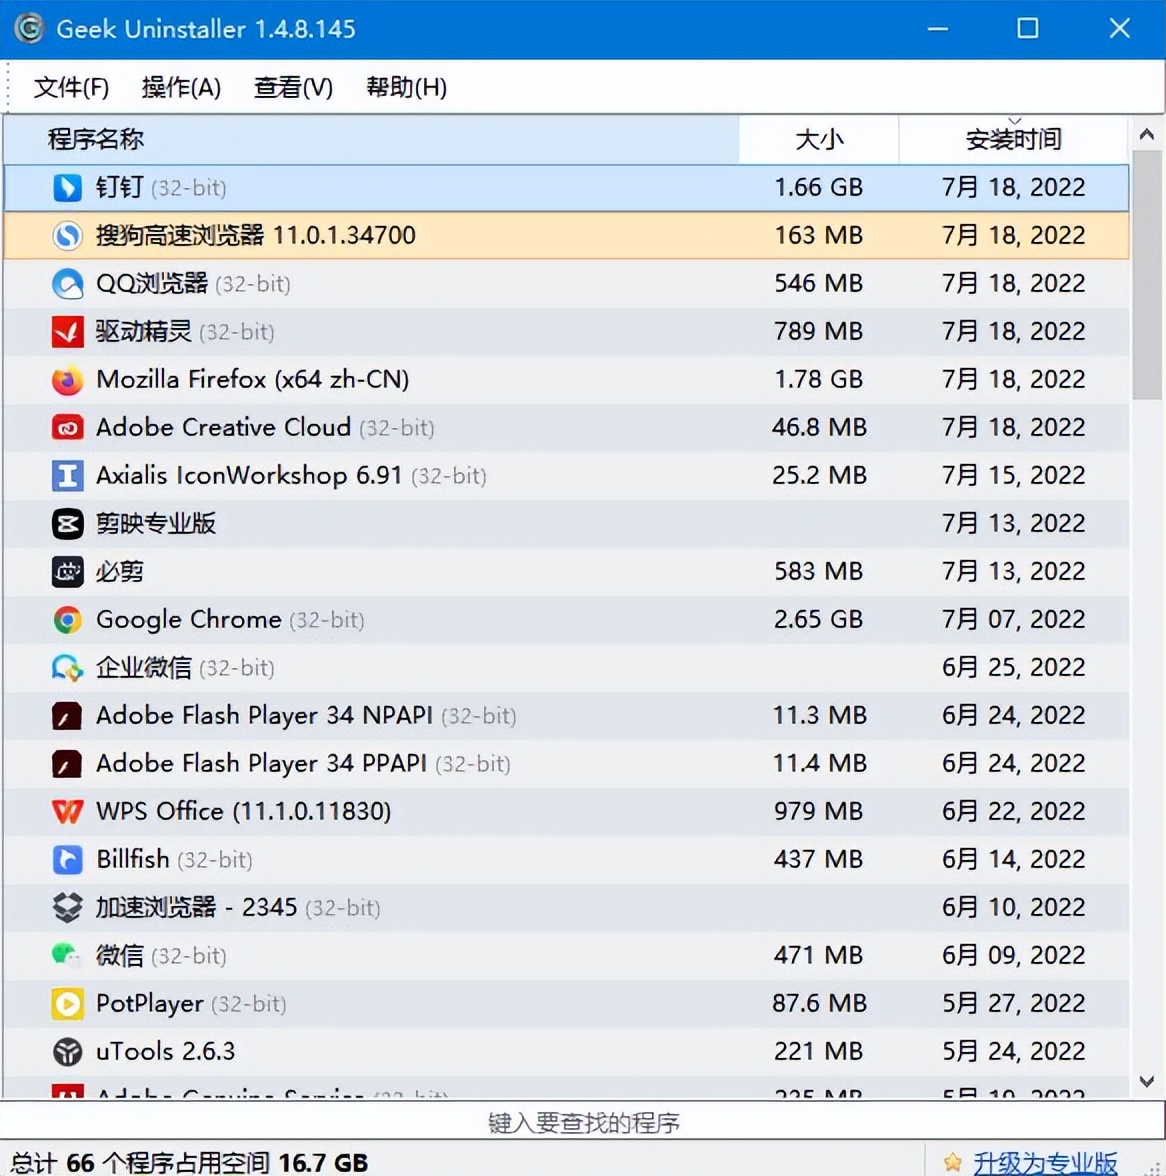Screen dimensions: 1166x1176
Task: Click the 2.65 GB size value
Action: (819, 620)
